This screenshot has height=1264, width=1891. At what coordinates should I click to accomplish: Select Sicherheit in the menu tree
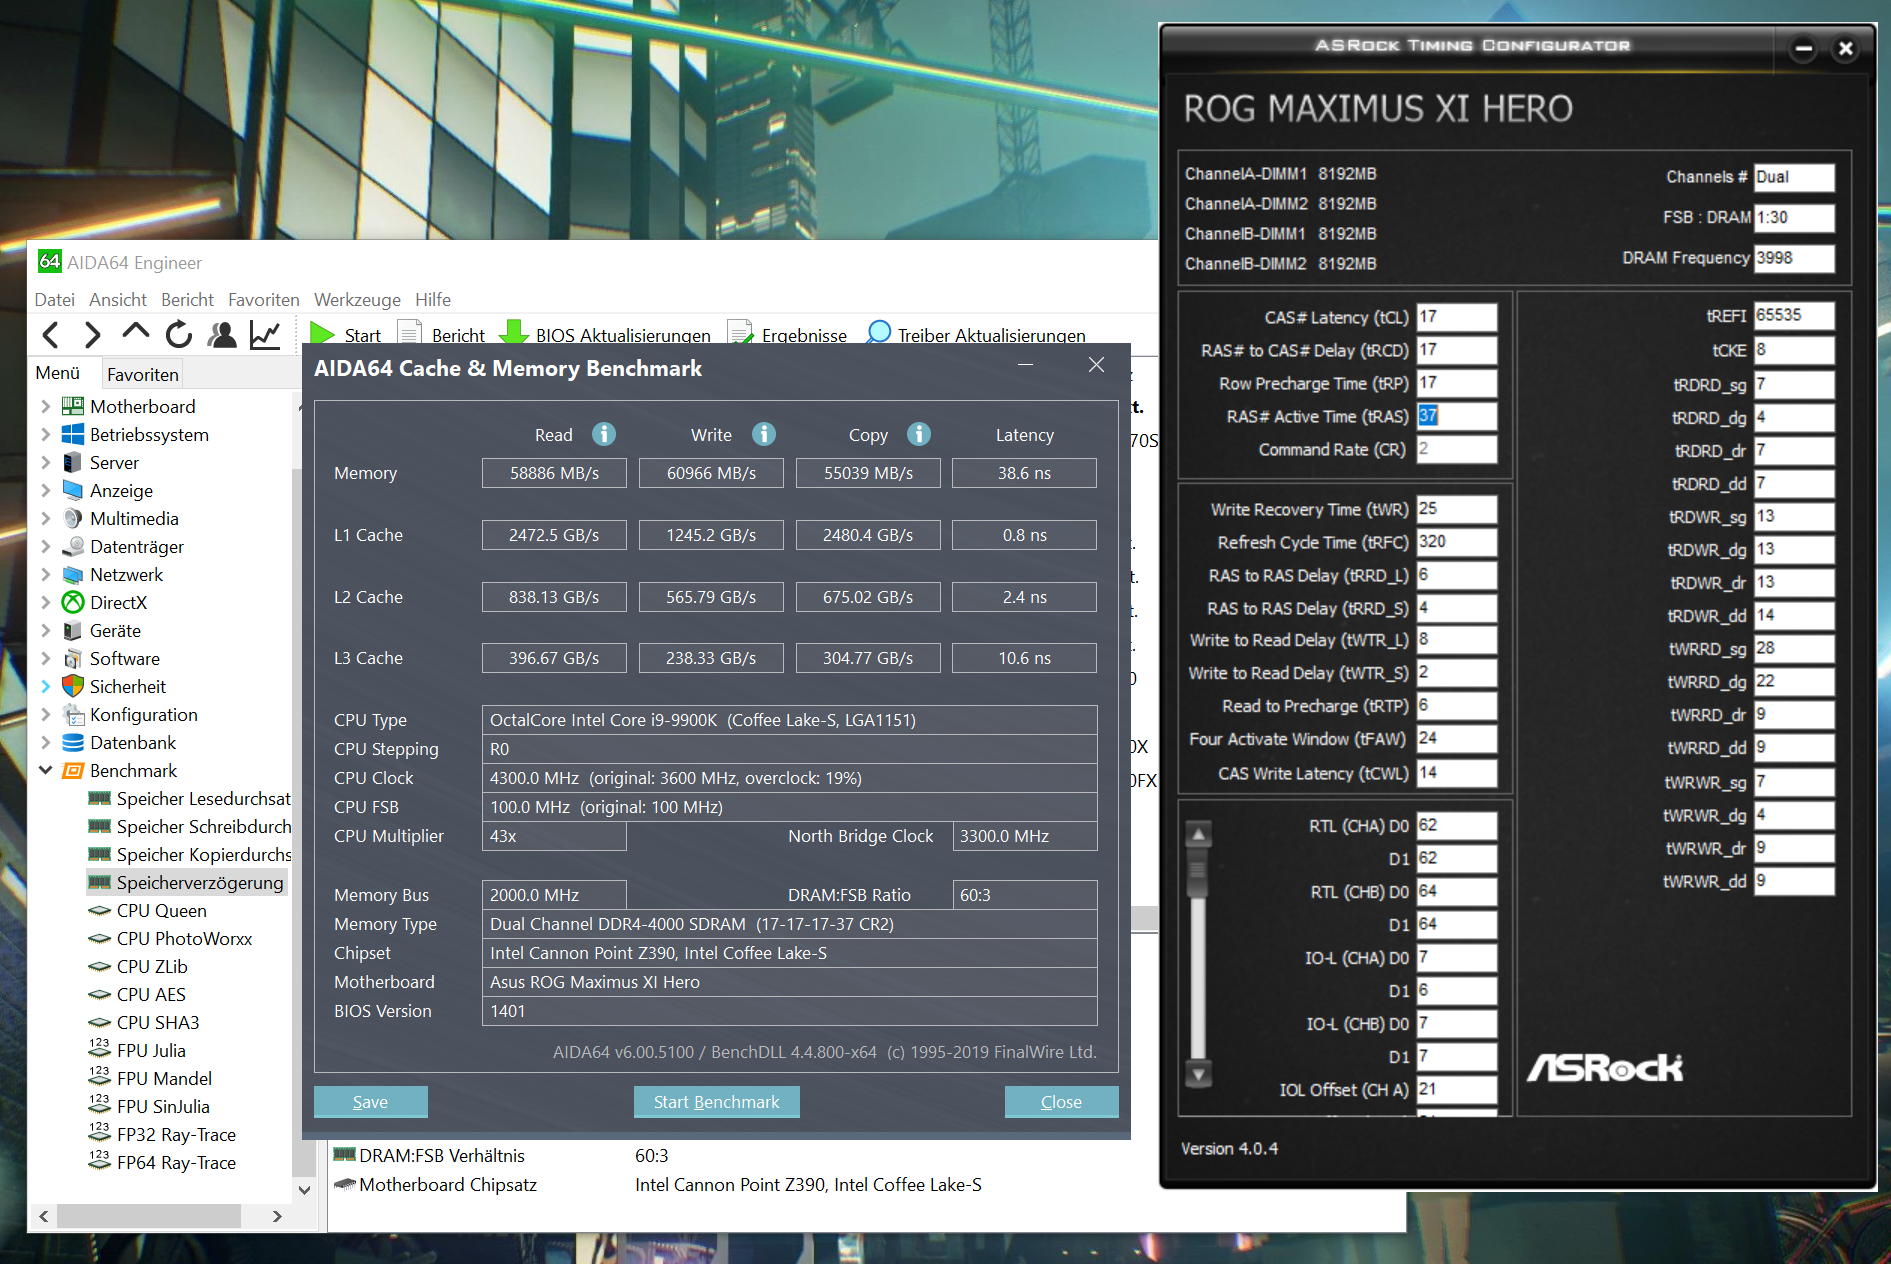point(128,687)
